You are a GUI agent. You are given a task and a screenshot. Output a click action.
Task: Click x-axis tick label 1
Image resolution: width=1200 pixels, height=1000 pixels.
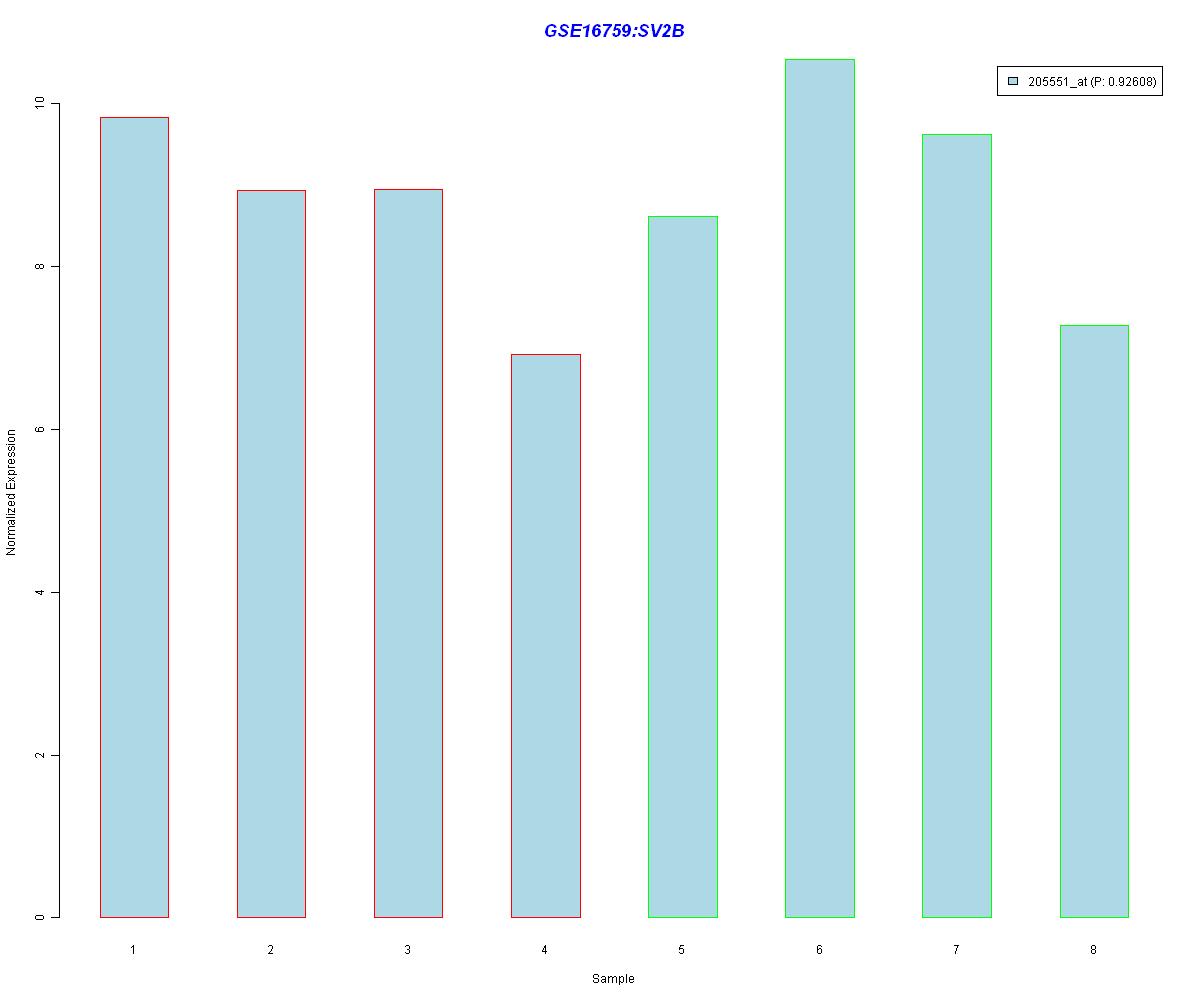(x=133, y=949)
